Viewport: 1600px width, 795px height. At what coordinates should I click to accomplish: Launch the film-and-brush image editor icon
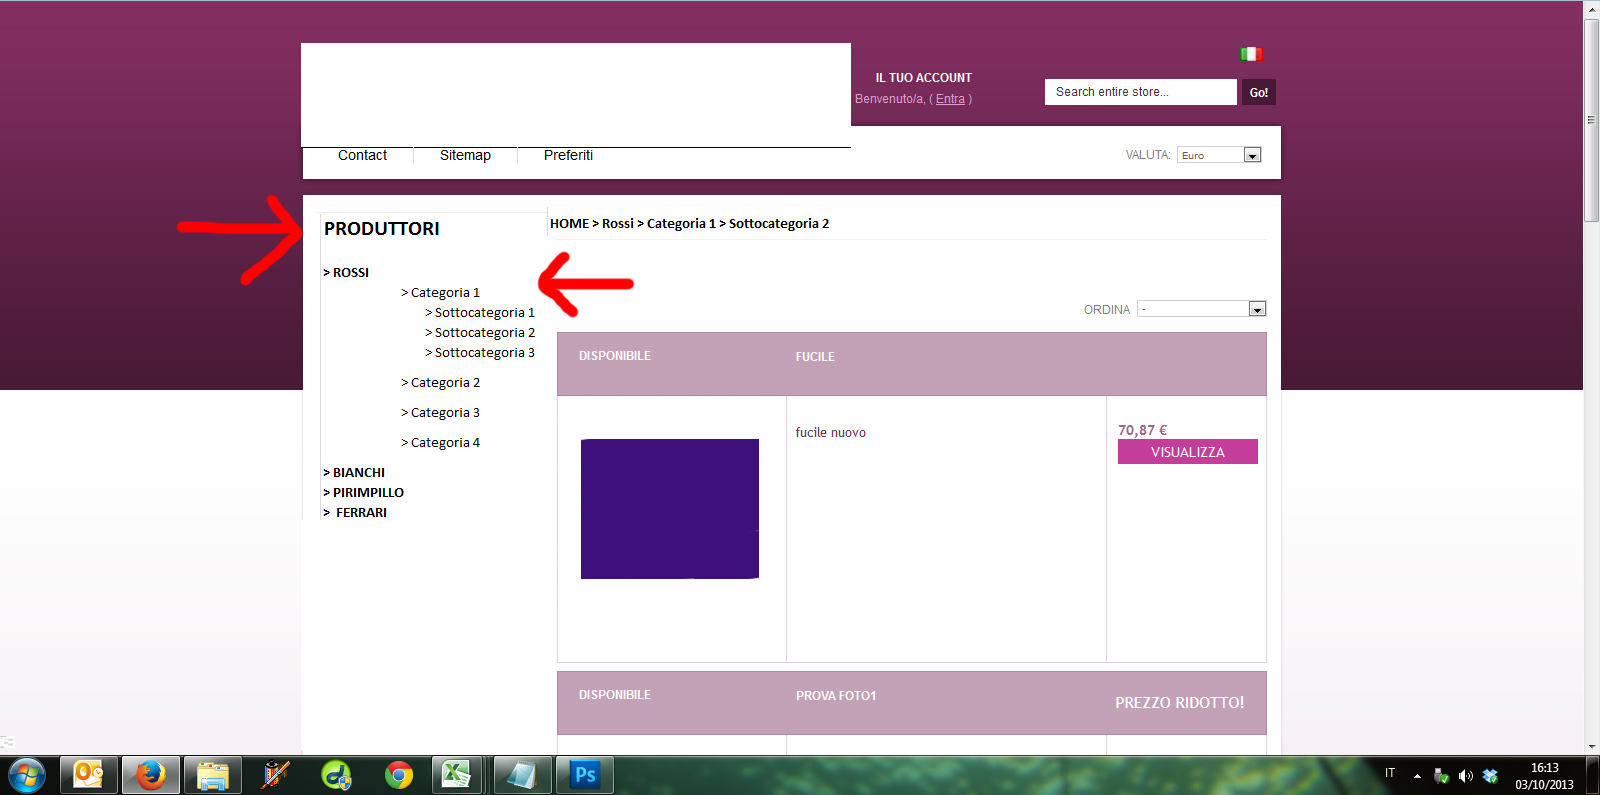click(x=275, y=775)
